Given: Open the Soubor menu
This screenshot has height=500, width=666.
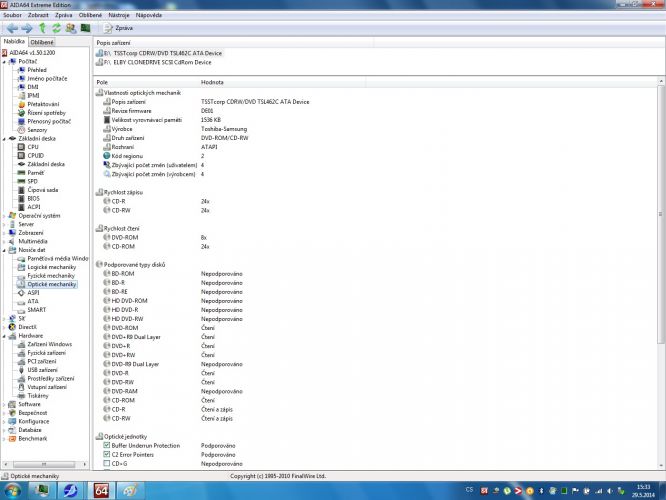Looking at the screenshot, I should pos(12,15).
